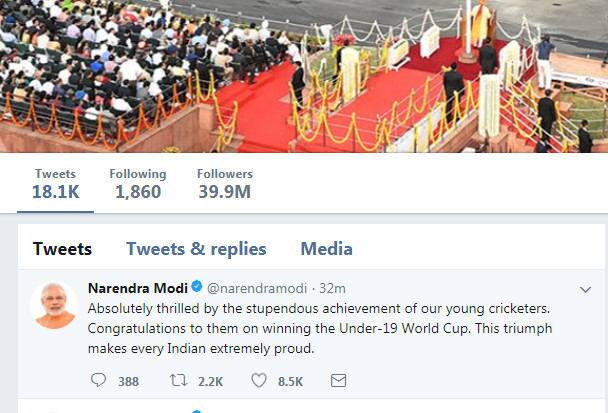
Task: Select the Tweets timeline tab
Action: 62,249
